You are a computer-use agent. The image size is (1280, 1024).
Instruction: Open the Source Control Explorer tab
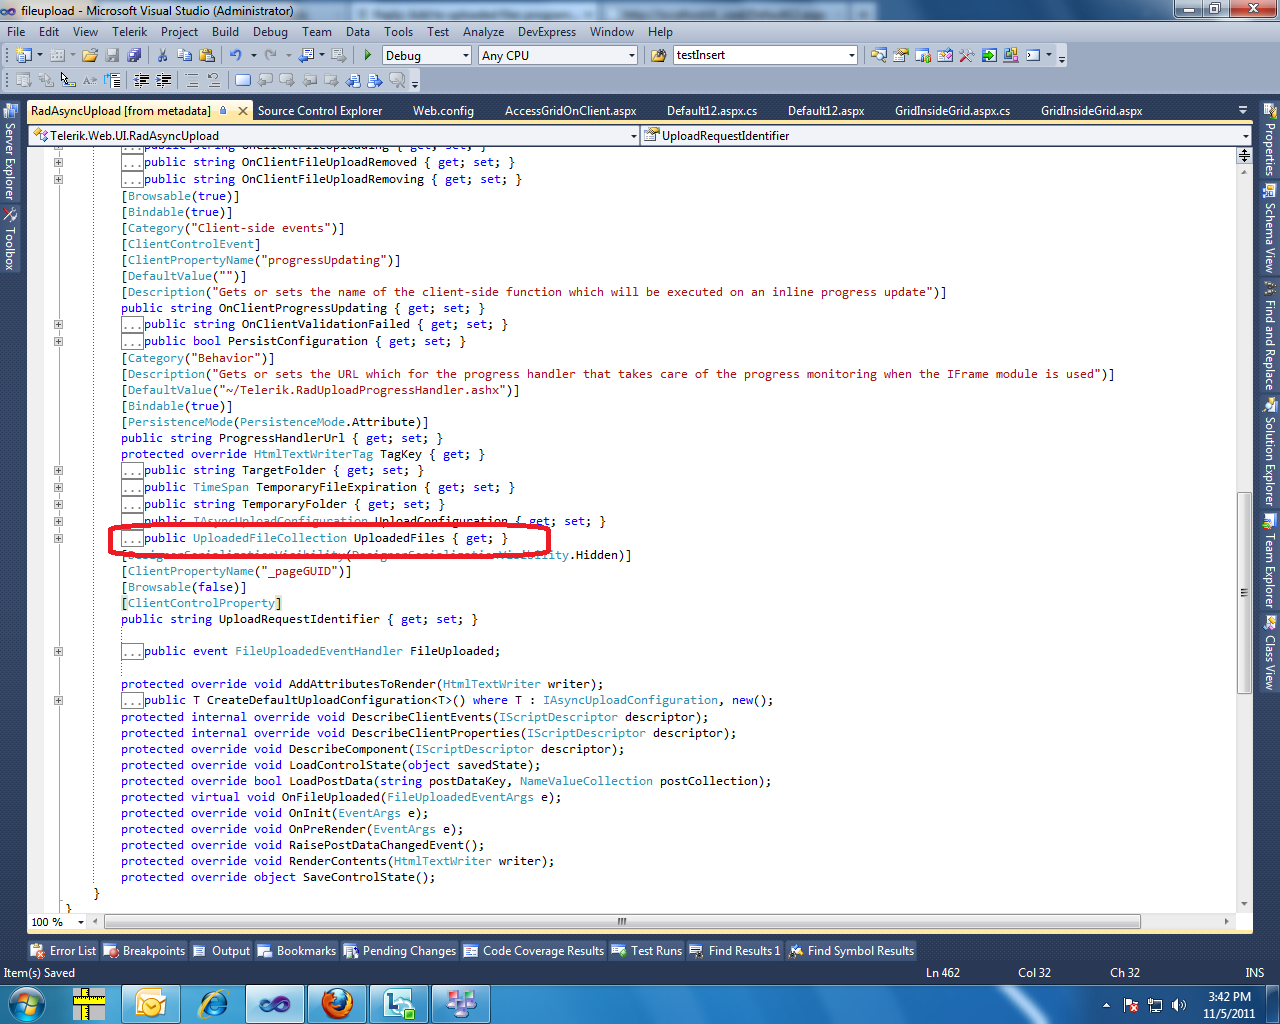[x=320, y=111]
